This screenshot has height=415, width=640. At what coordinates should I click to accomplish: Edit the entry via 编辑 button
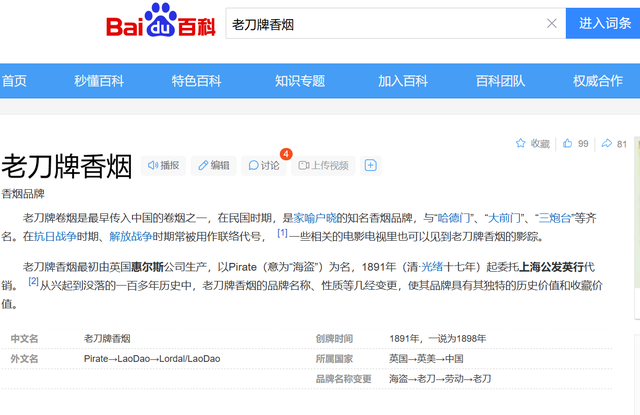(212, 165)
